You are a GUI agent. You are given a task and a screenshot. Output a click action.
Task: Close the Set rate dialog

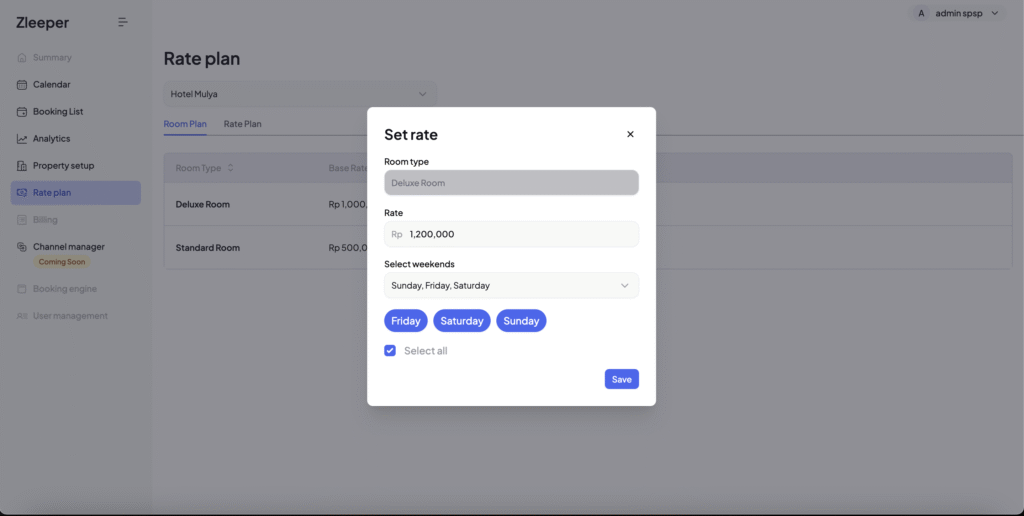point(630,134)
